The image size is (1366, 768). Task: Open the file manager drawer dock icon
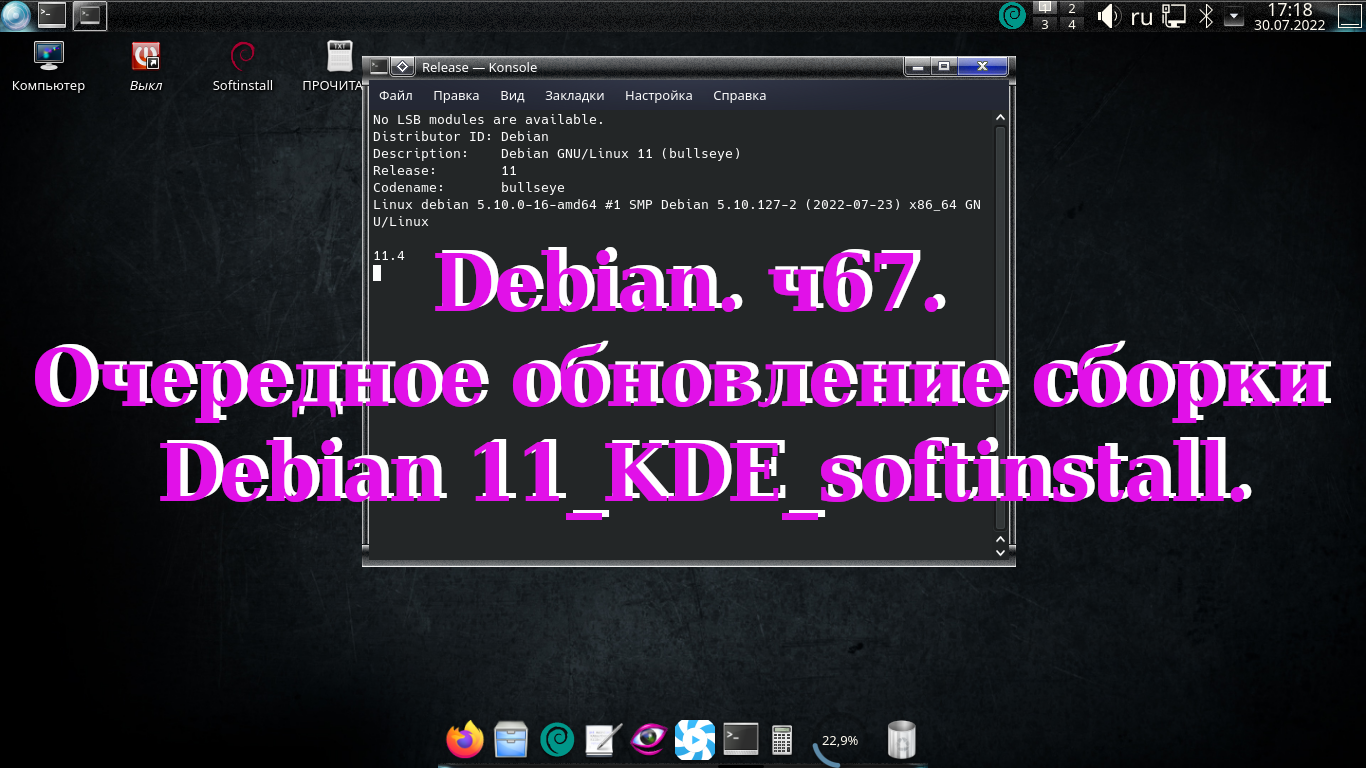512,739
